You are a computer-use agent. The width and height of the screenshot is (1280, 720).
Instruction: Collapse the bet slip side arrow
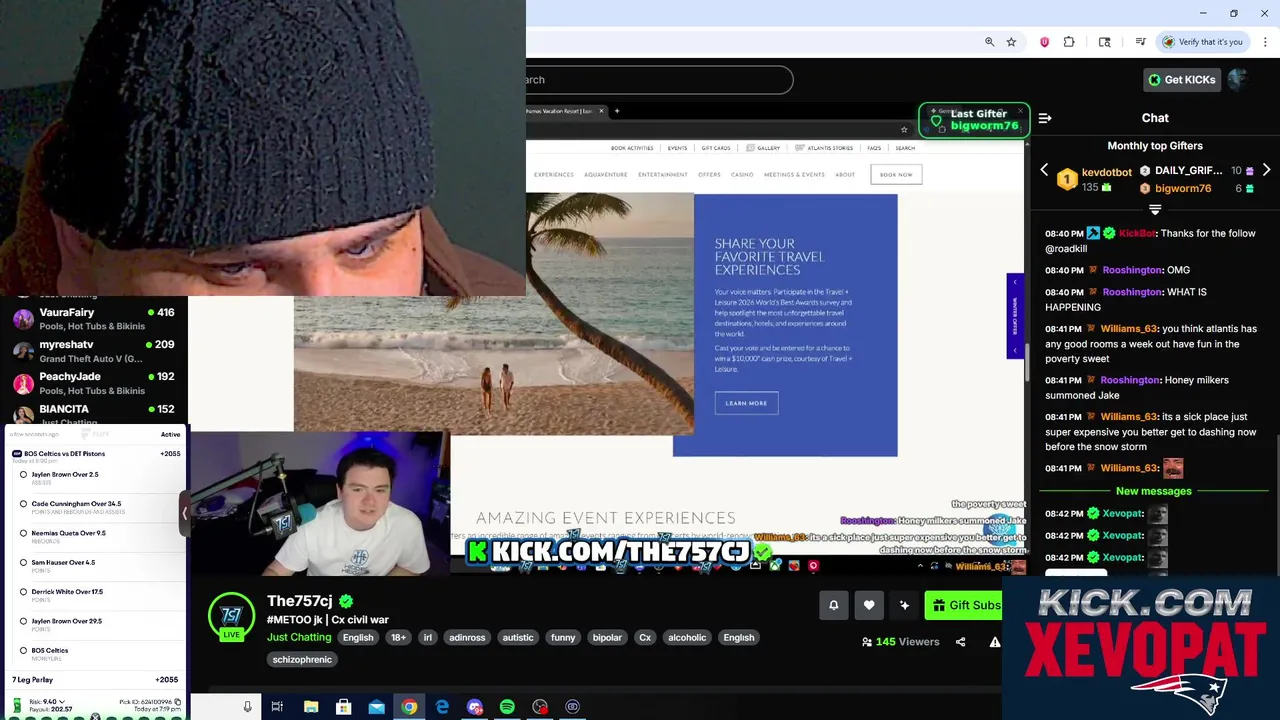coord(184,514)
